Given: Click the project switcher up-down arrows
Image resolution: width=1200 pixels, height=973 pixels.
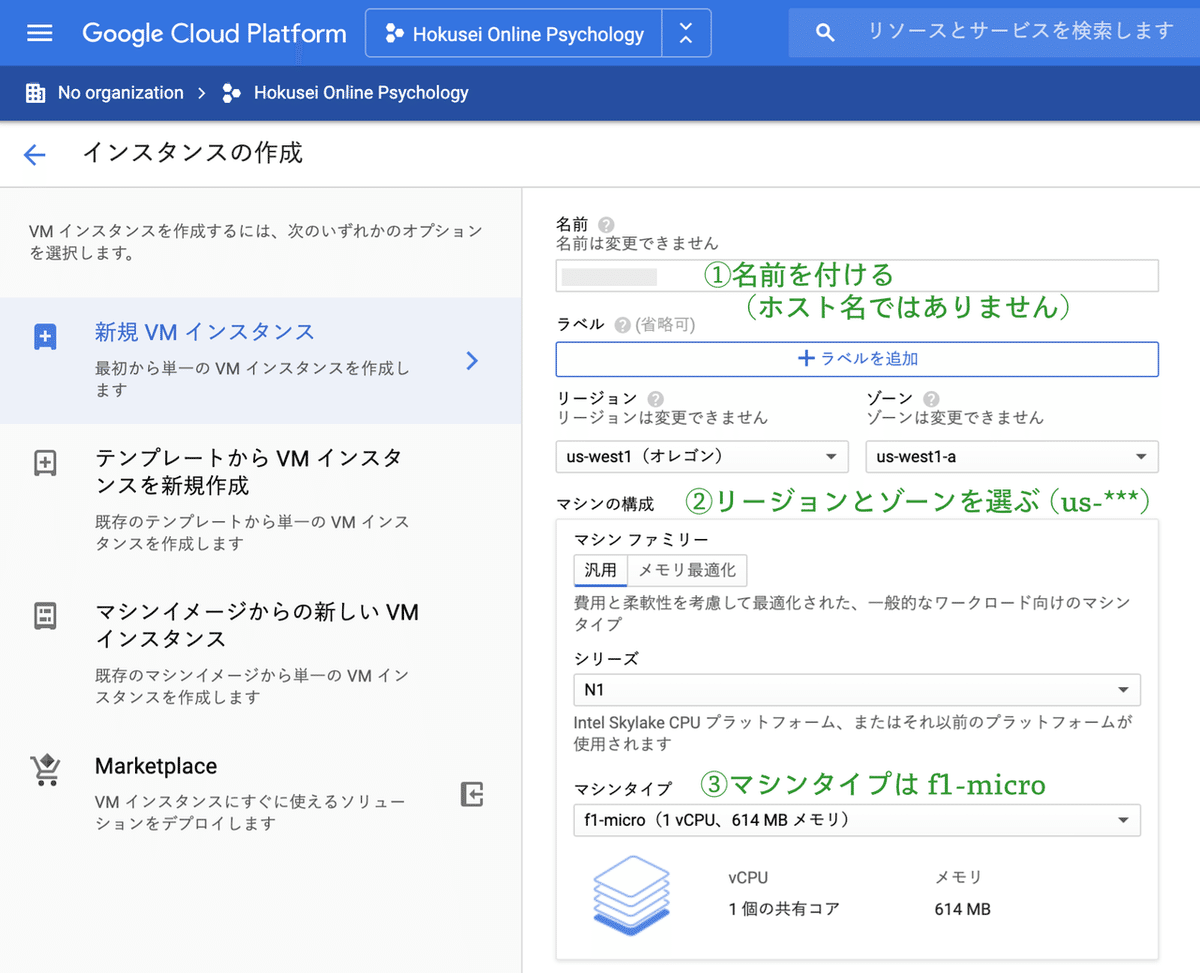Looking at the screenshot, I should [x=686, y=34].
